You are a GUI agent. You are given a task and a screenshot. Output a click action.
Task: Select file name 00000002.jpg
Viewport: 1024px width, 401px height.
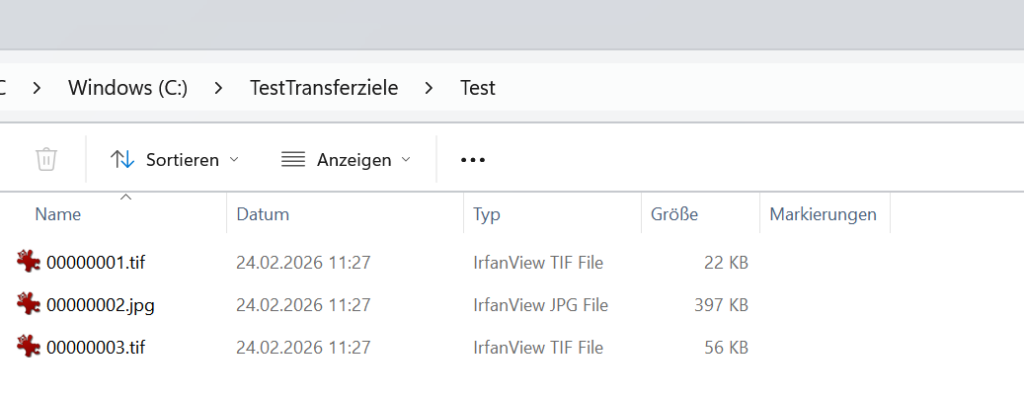coord(100,305)
